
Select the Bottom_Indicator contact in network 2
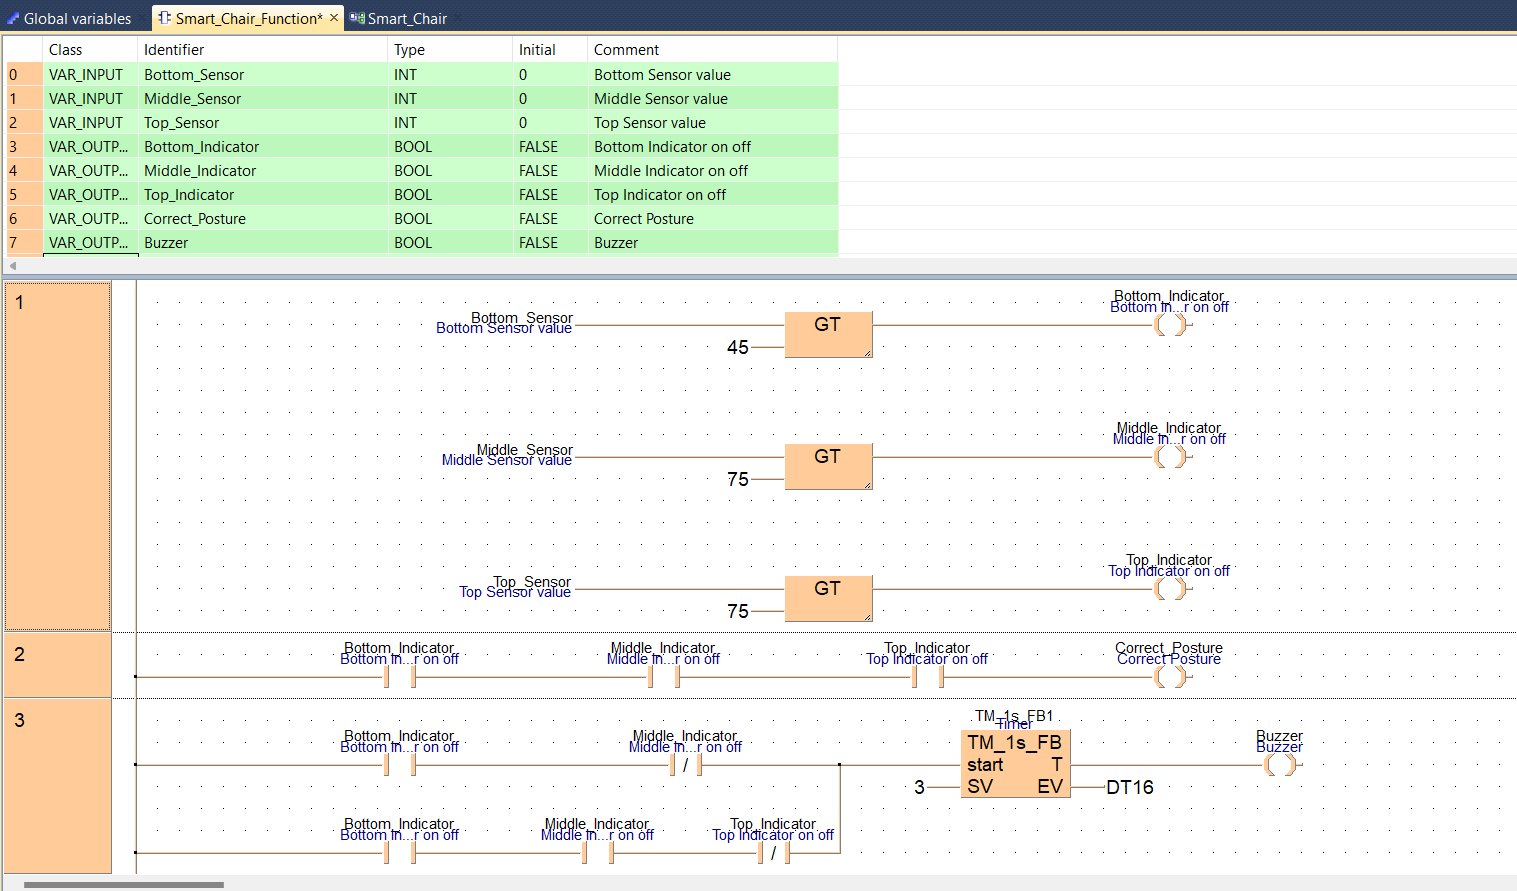click(400, 677)
